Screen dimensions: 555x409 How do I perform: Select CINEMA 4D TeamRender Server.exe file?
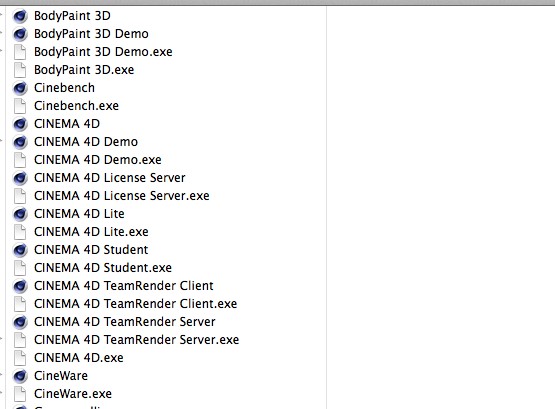tap(136, 340)
